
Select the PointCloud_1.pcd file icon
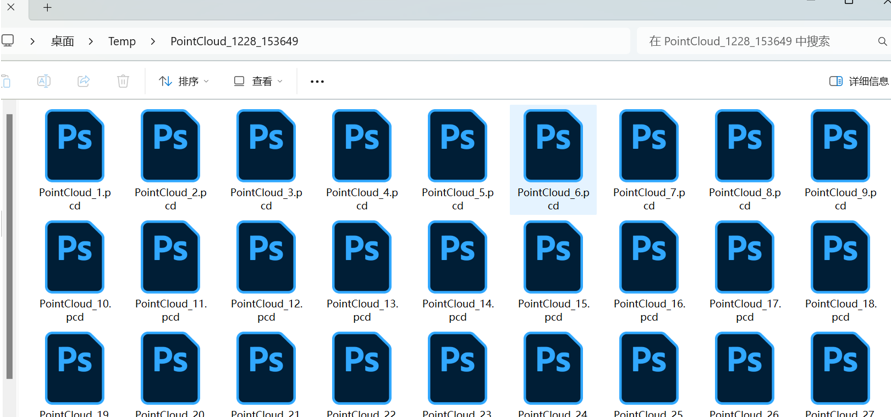click(x=75, y=146)
